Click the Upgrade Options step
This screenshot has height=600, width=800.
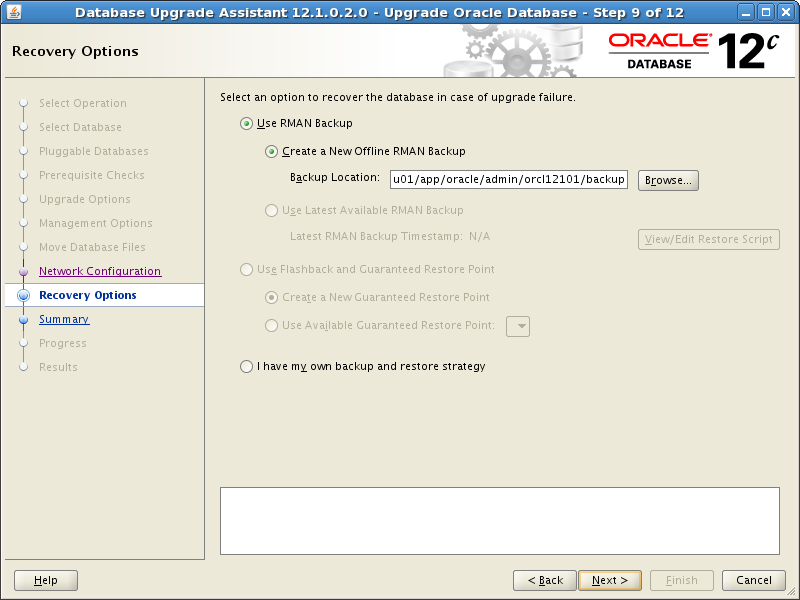pos(85,199)
